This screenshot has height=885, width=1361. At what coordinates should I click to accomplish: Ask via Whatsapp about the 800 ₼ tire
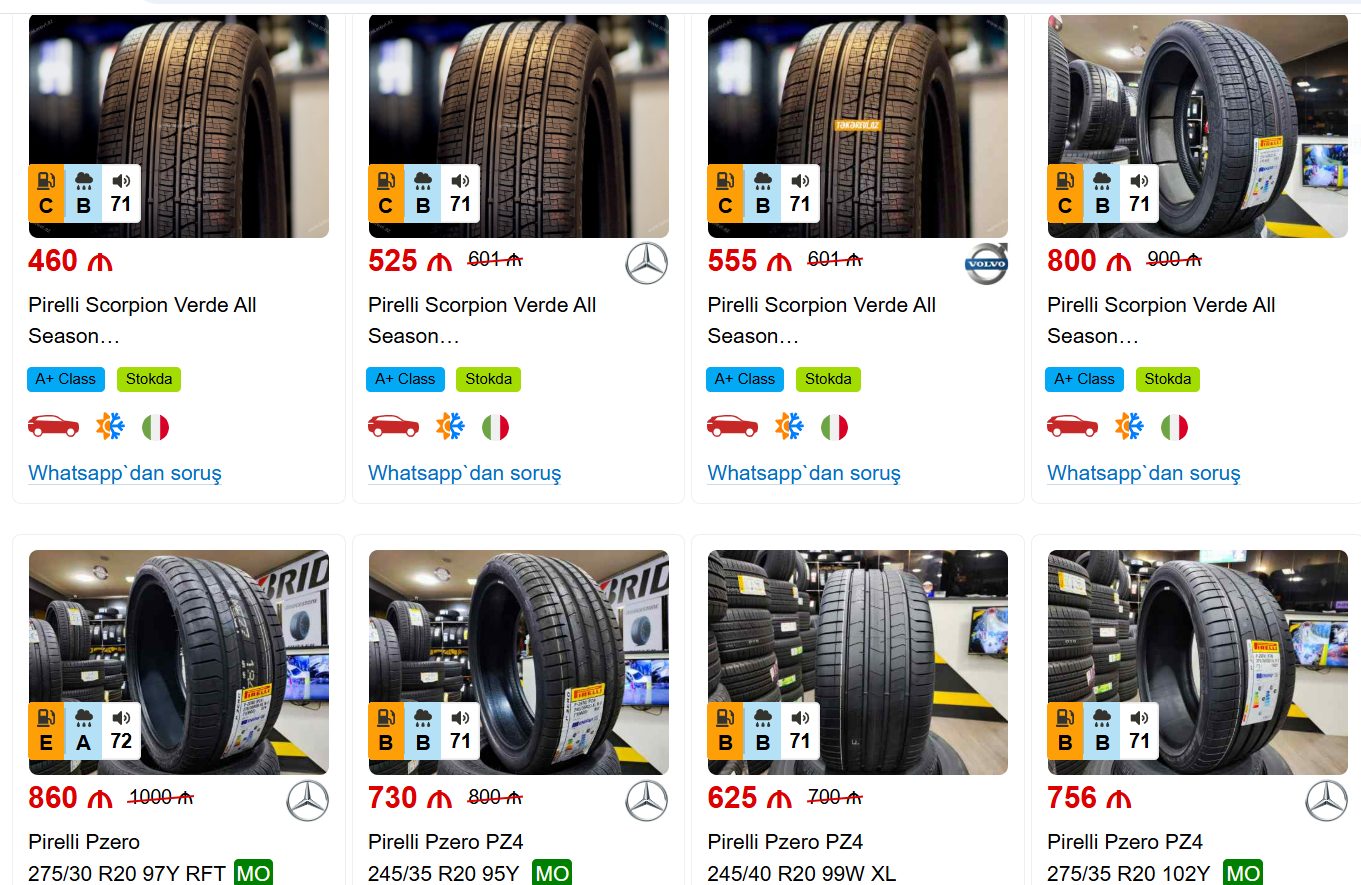click(1143, 473)
